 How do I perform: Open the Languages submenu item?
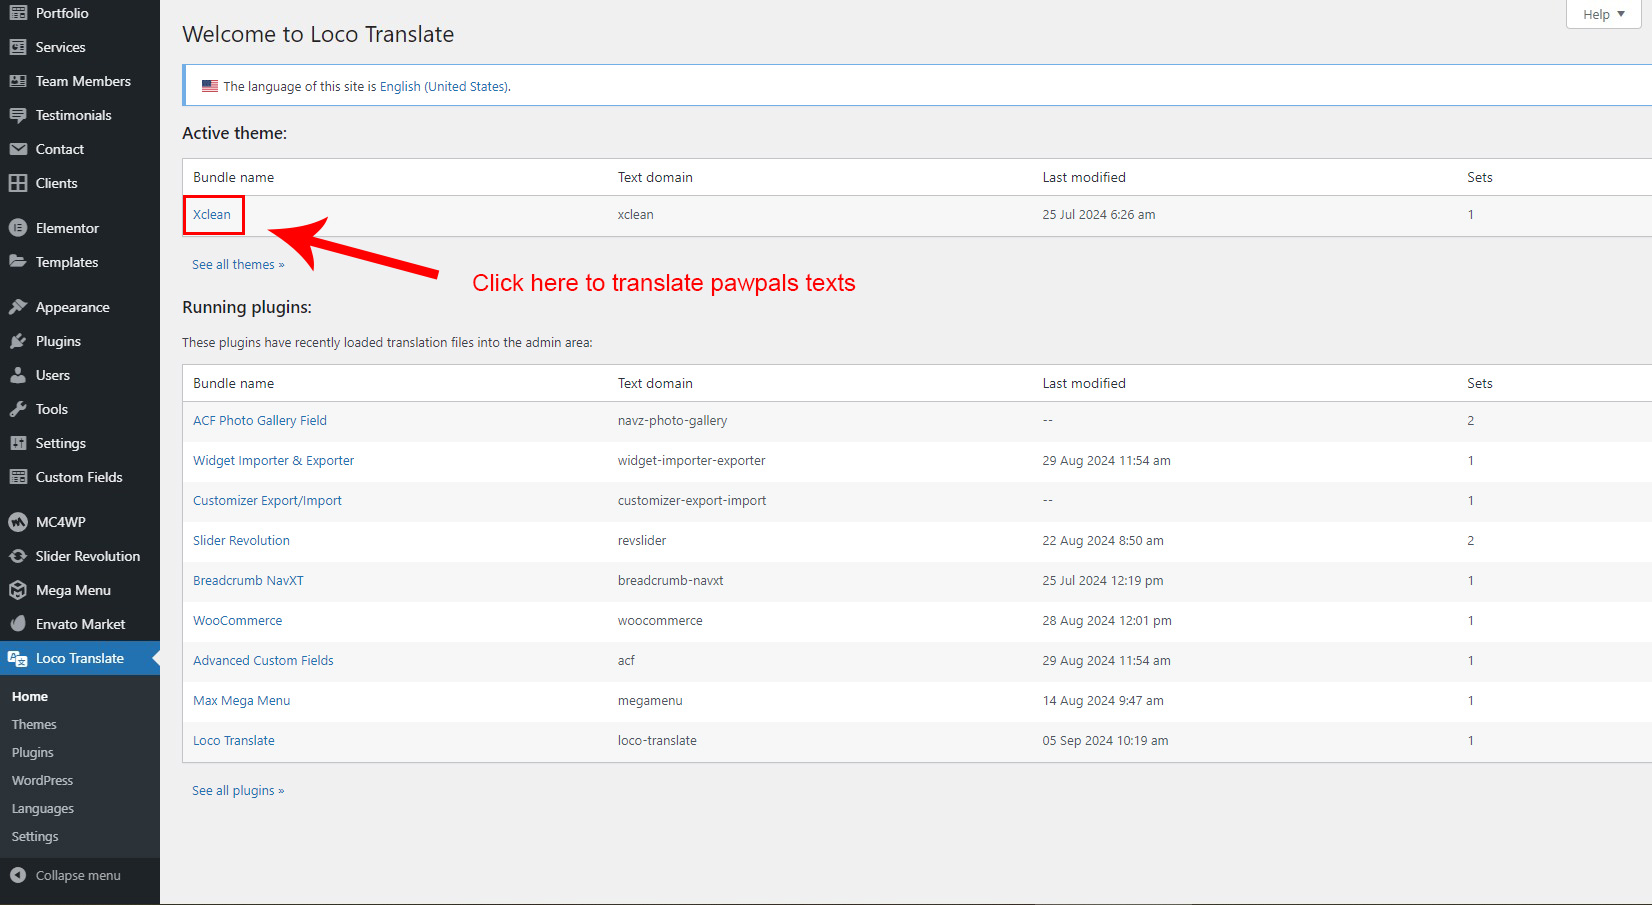43,808
